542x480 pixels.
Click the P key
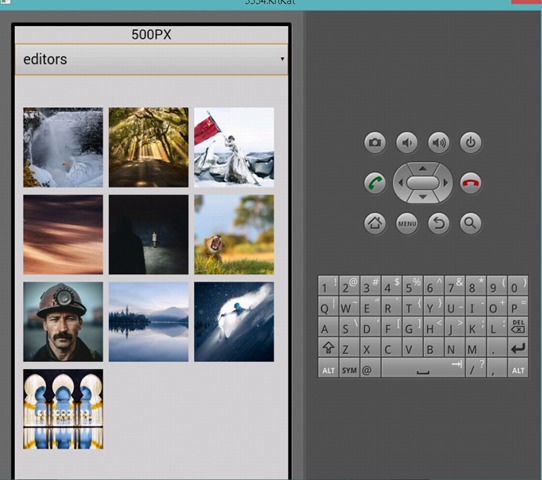518,306
